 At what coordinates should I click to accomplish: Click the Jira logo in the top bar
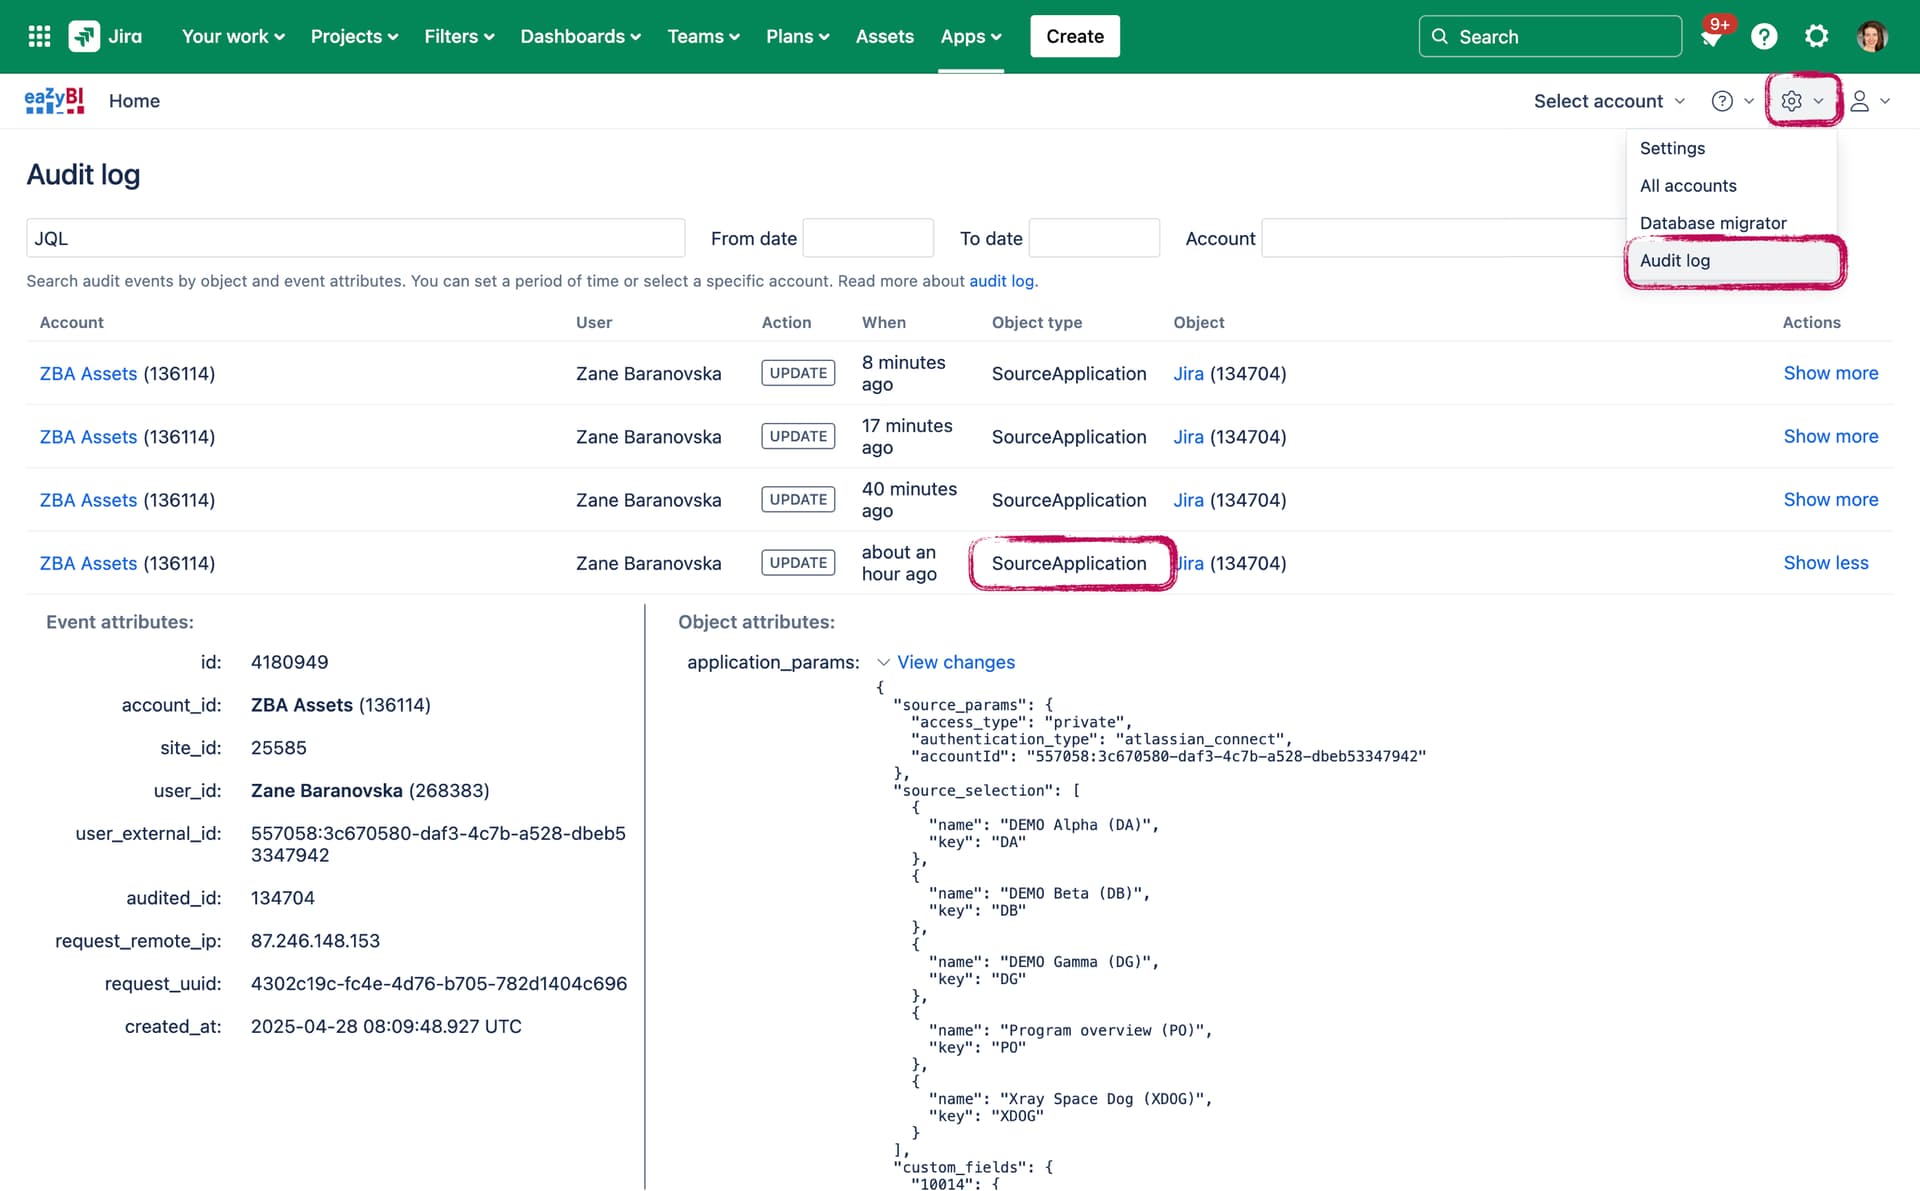pyautogui.click(x=106, y=36)
